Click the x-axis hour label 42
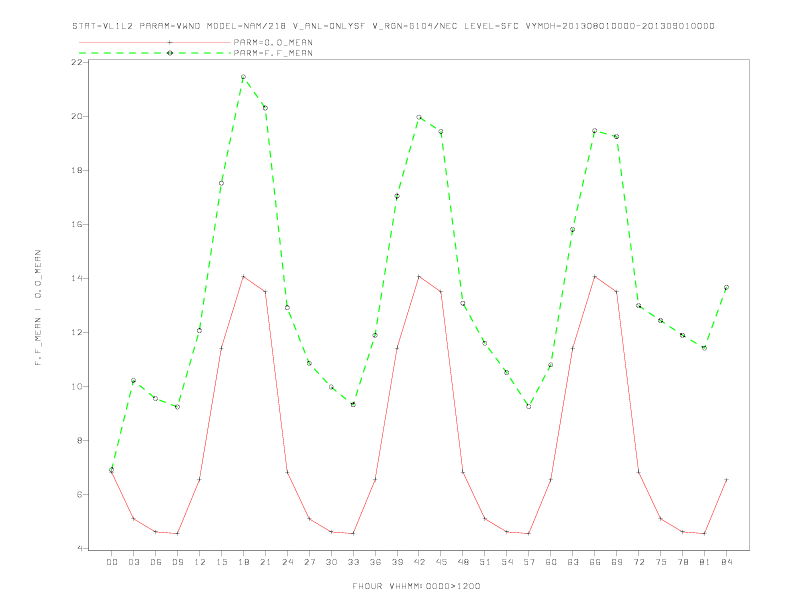792x612 pixels. click(419, 562)
